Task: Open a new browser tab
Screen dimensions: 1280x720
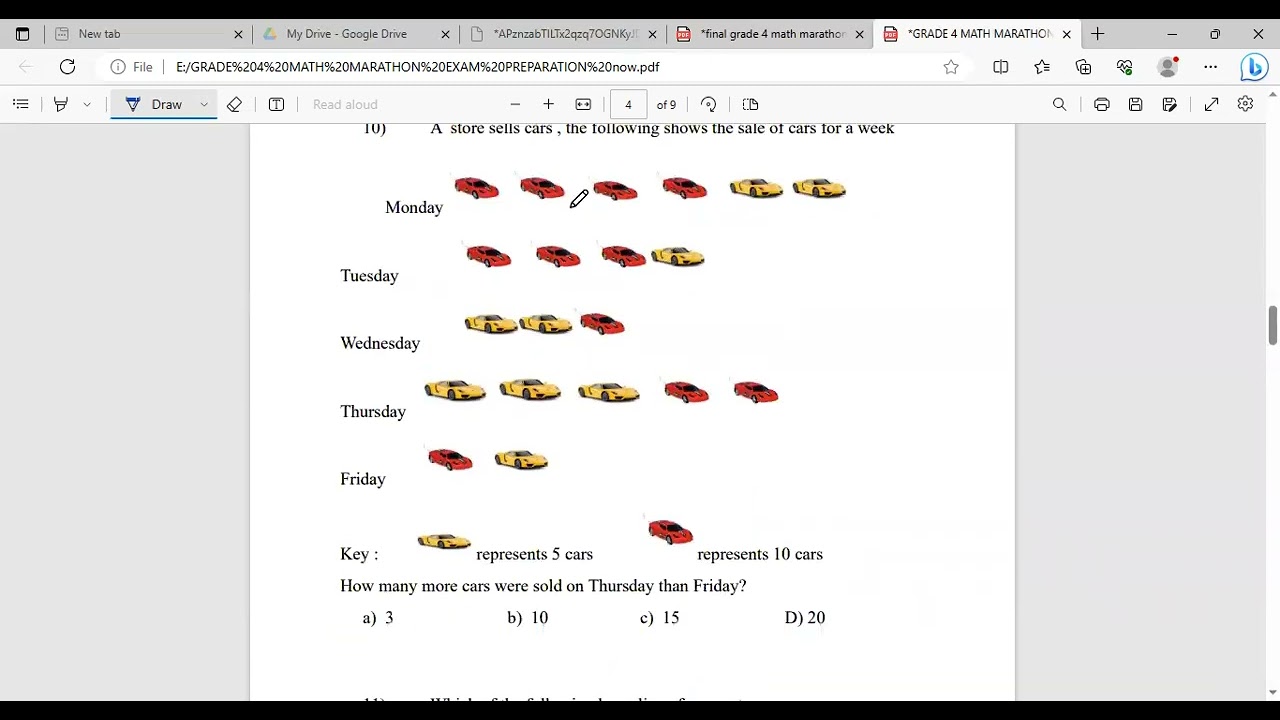Action: 1098,34
